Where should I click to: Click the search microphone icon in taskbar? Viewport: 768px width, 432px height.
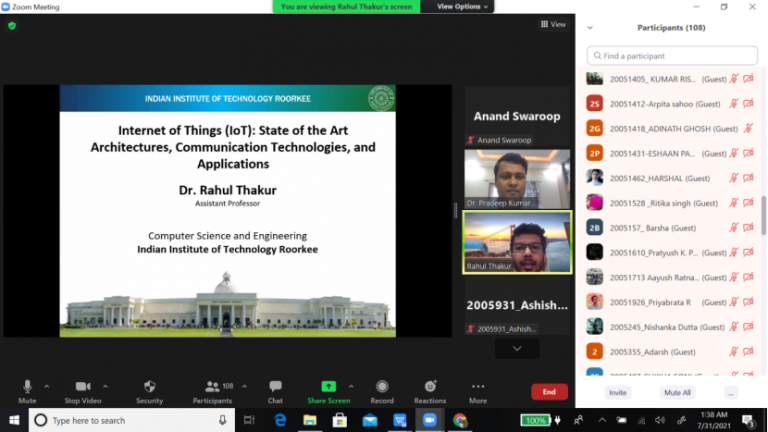[222, 420]
